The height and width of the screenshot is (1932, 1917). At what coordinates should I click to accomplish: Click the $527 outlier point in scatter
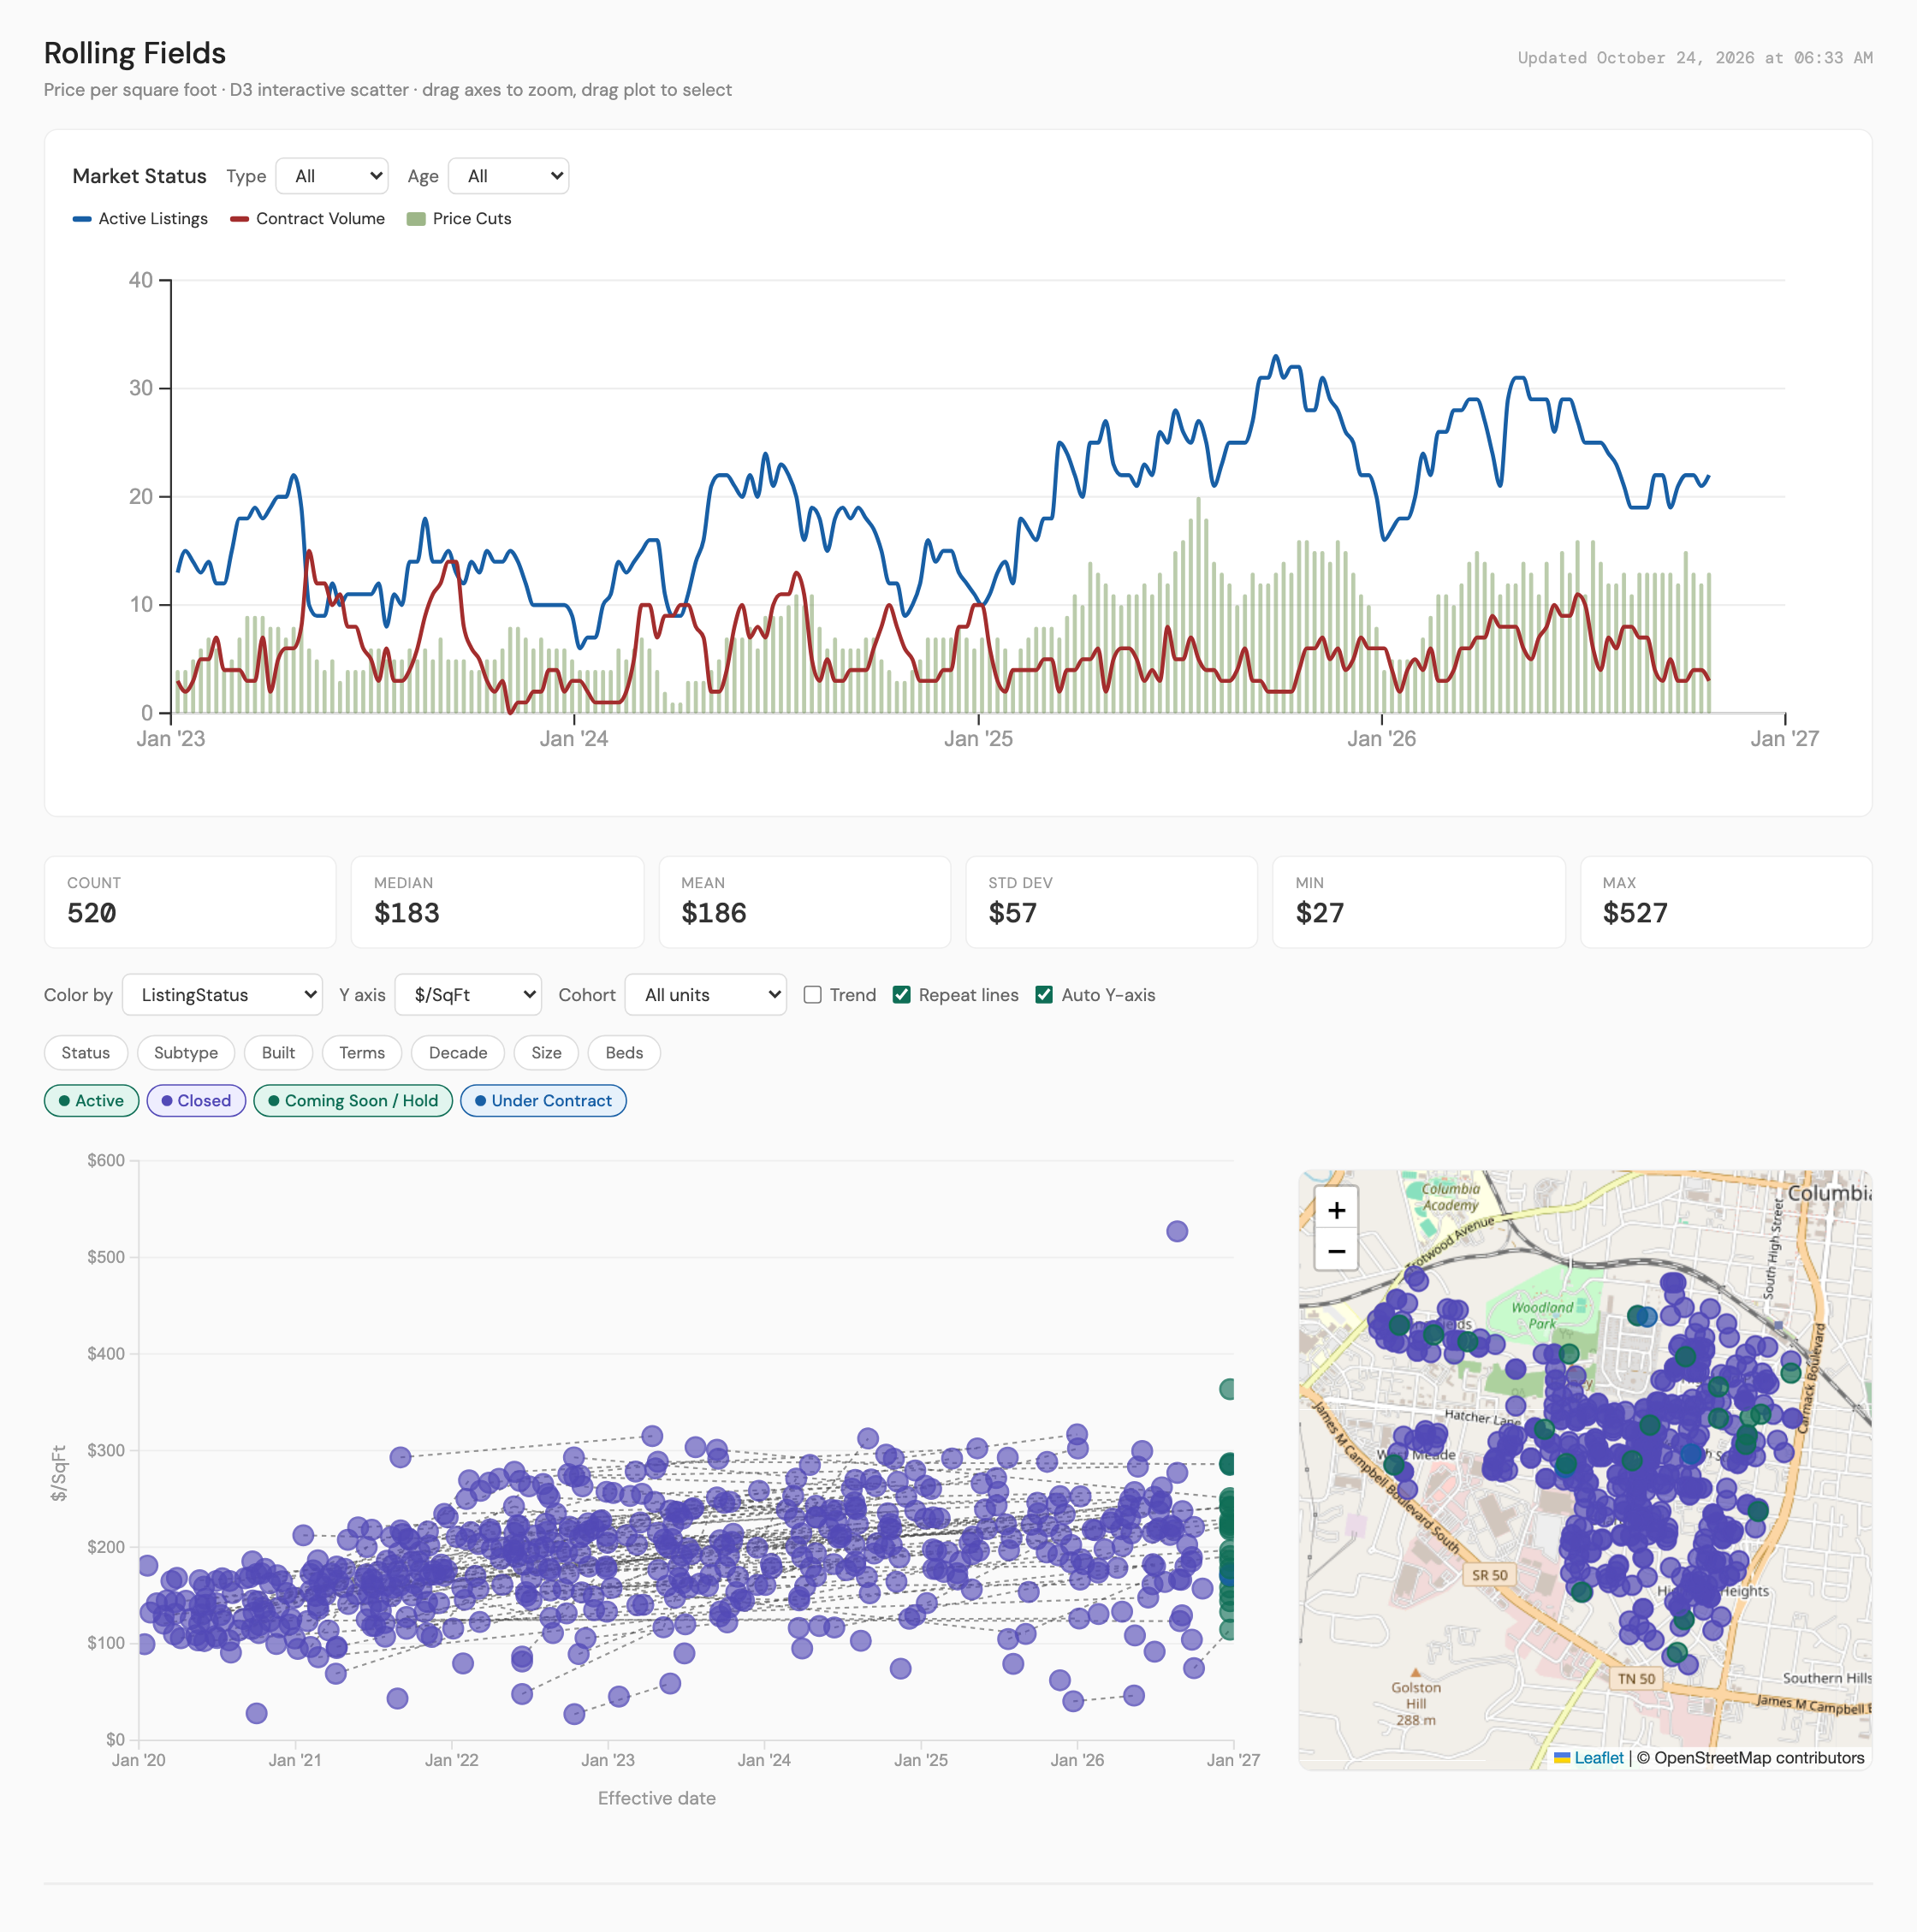point(1177,1231)
